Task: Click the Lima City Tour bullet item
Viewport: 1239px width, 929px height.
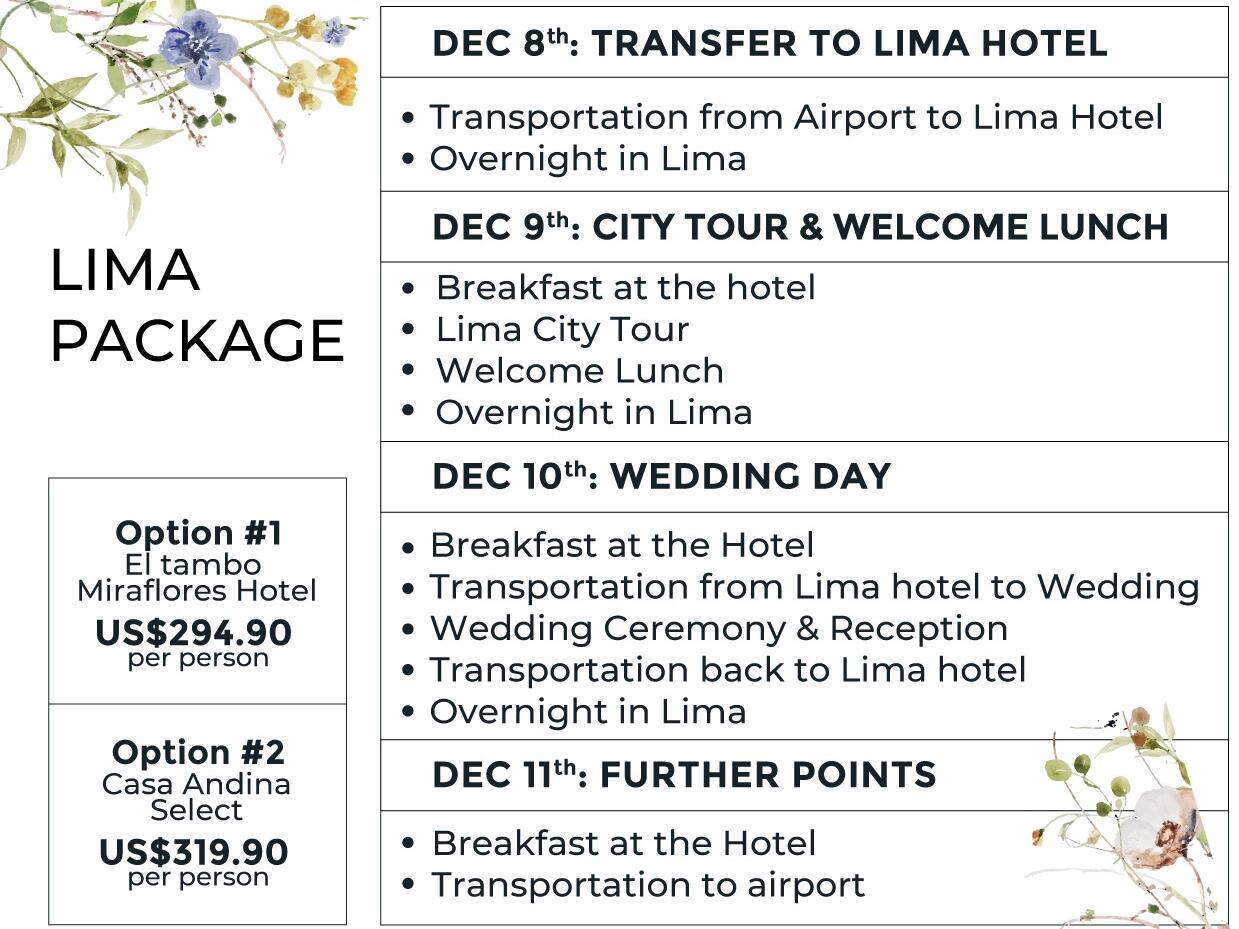Action: [x=562, y=329]
